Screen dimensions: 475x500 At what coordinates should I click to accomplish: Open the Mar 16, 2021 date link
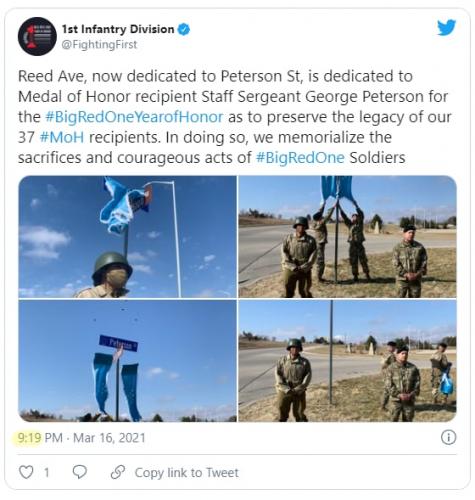click(x=109, y=438)
